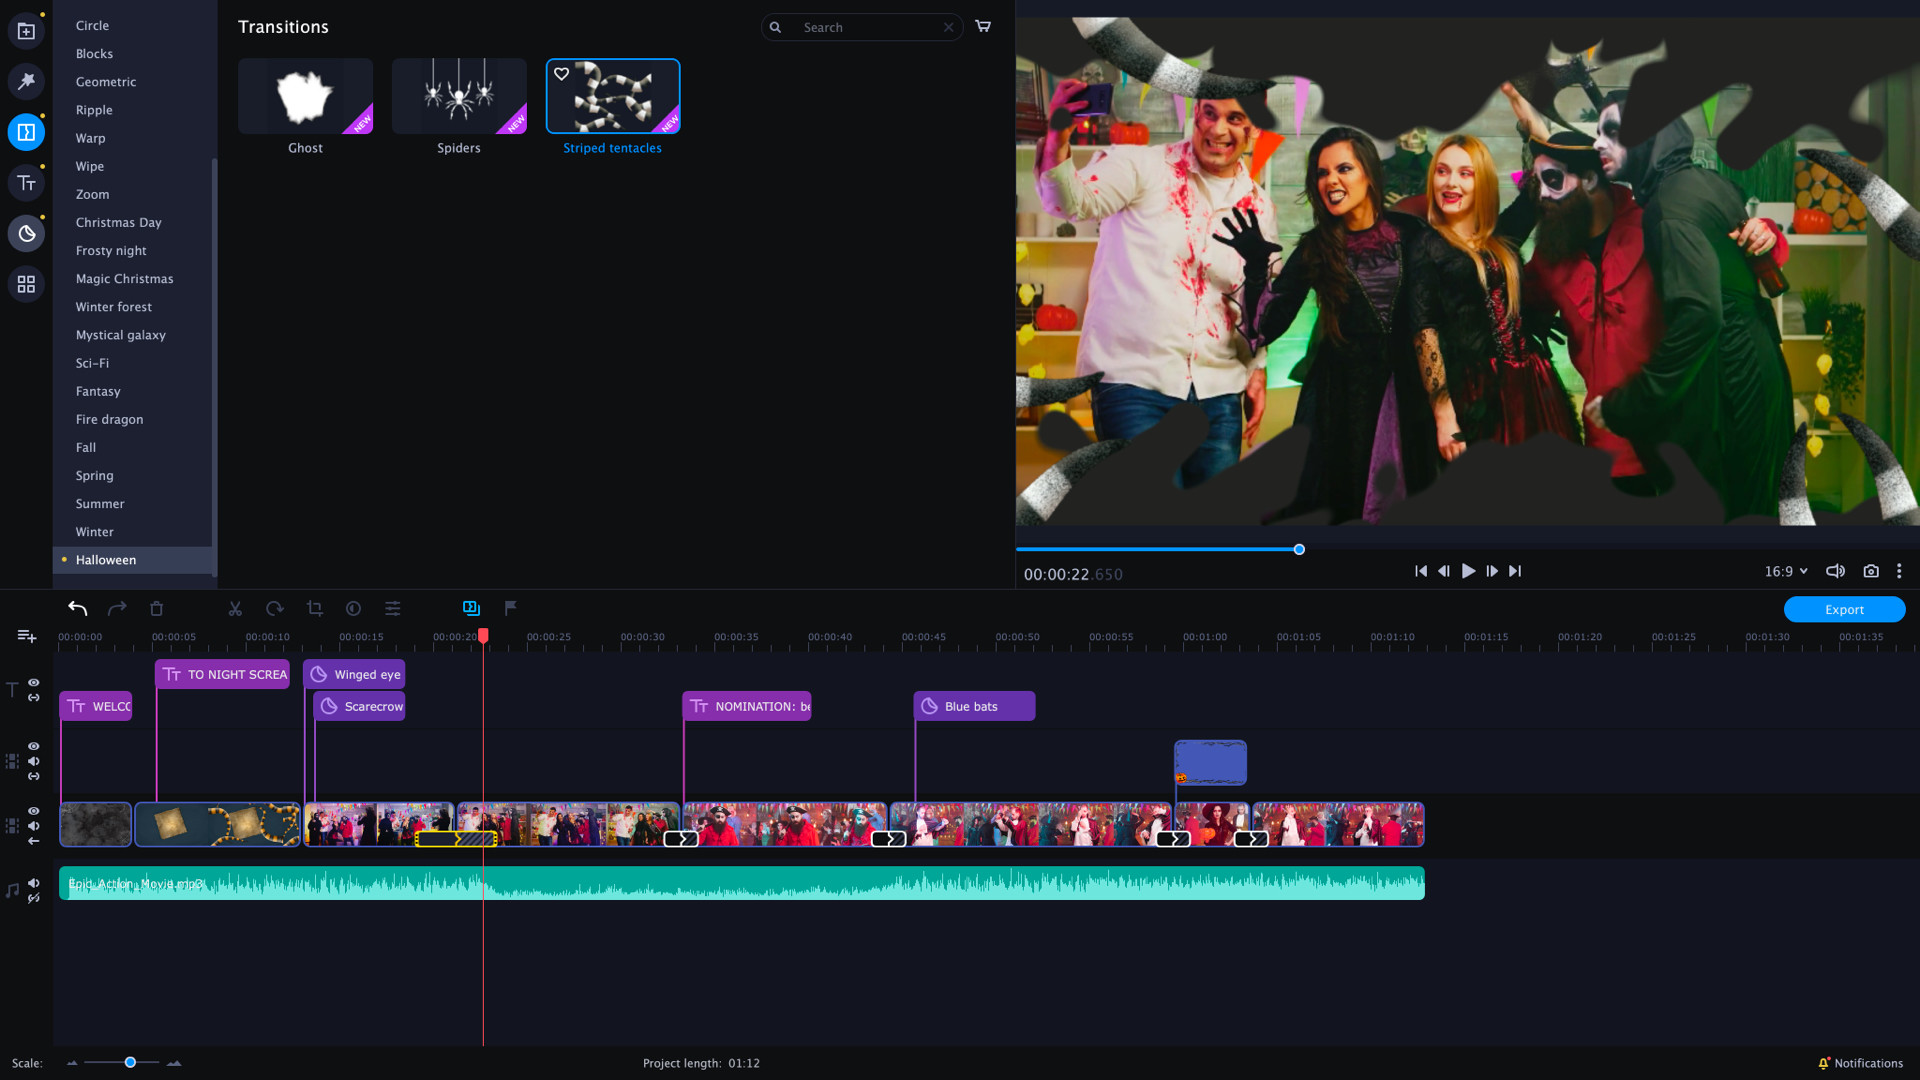1920x1080 pixels.
Task: Hide the title track with the eye toggle
Action: click(34, 683)
